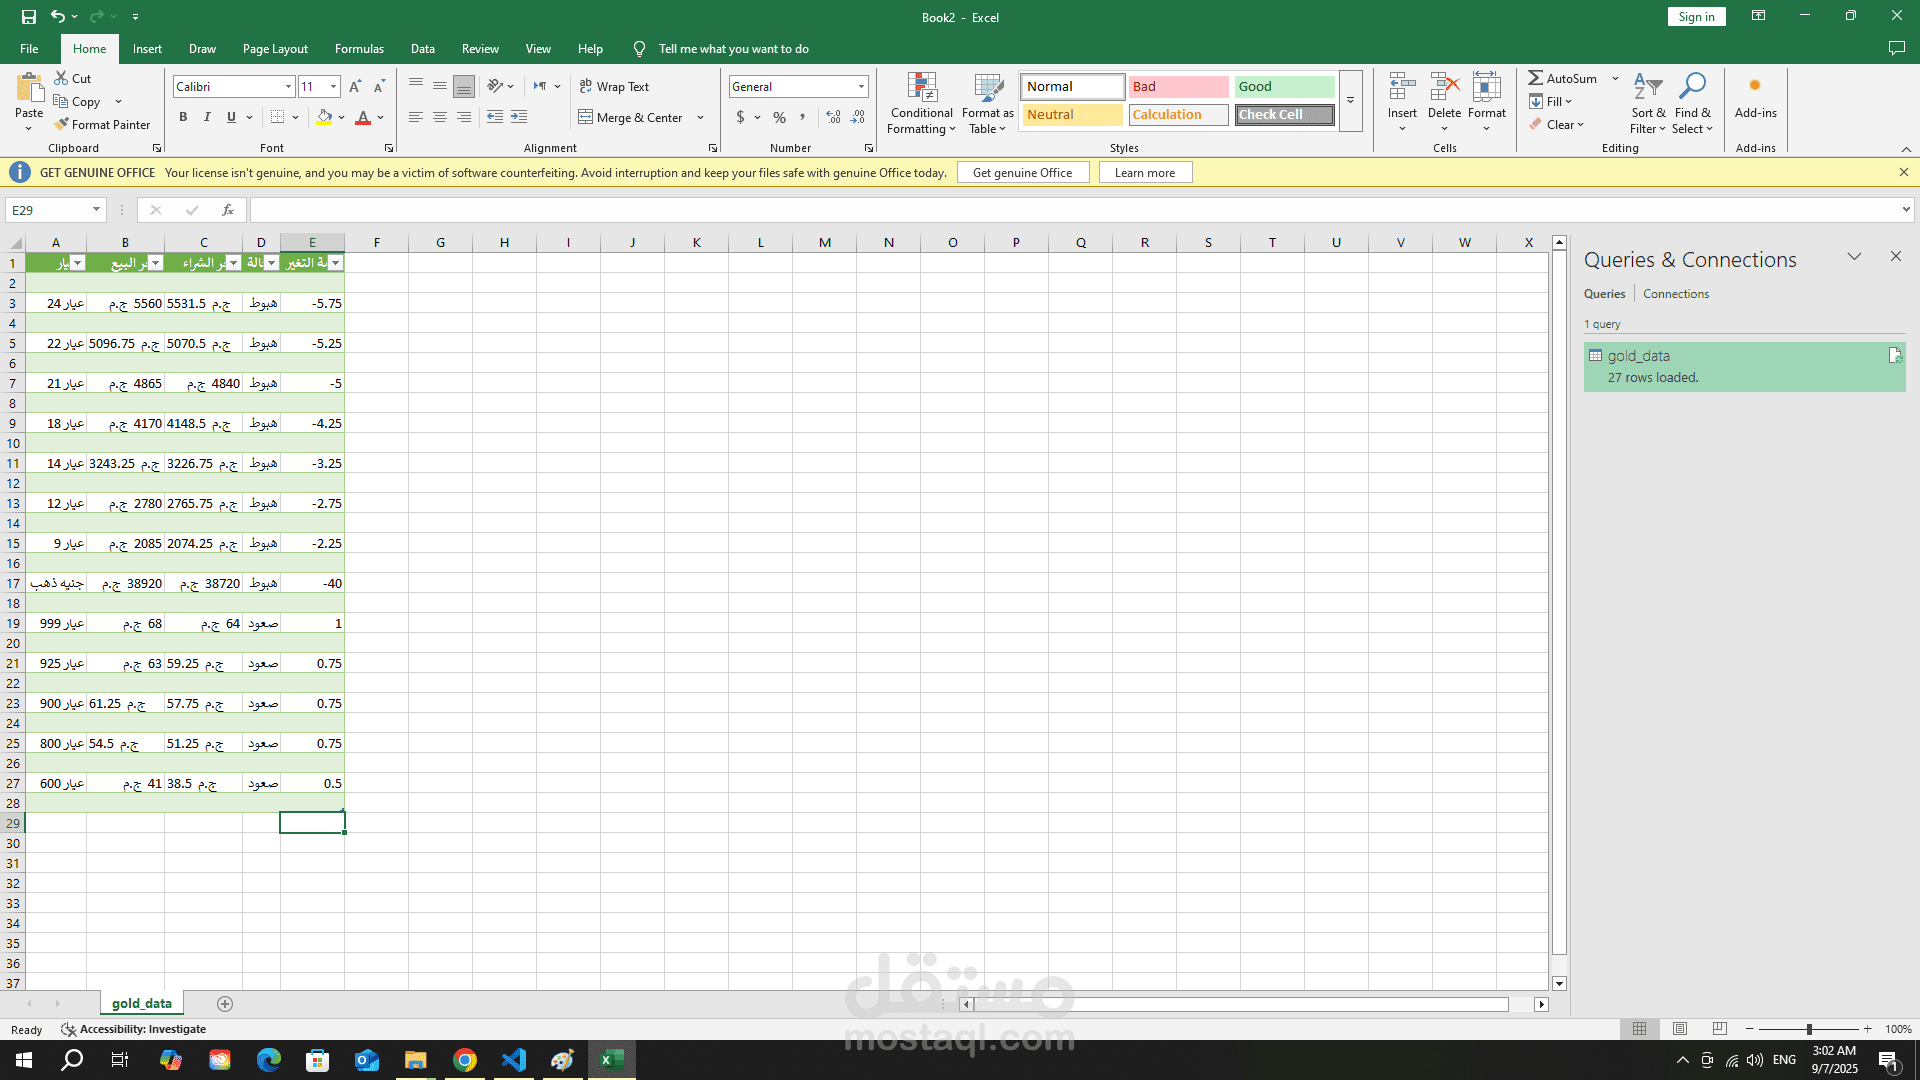
Task: Click the Insert cells icon
Action: coord(1402,88)
